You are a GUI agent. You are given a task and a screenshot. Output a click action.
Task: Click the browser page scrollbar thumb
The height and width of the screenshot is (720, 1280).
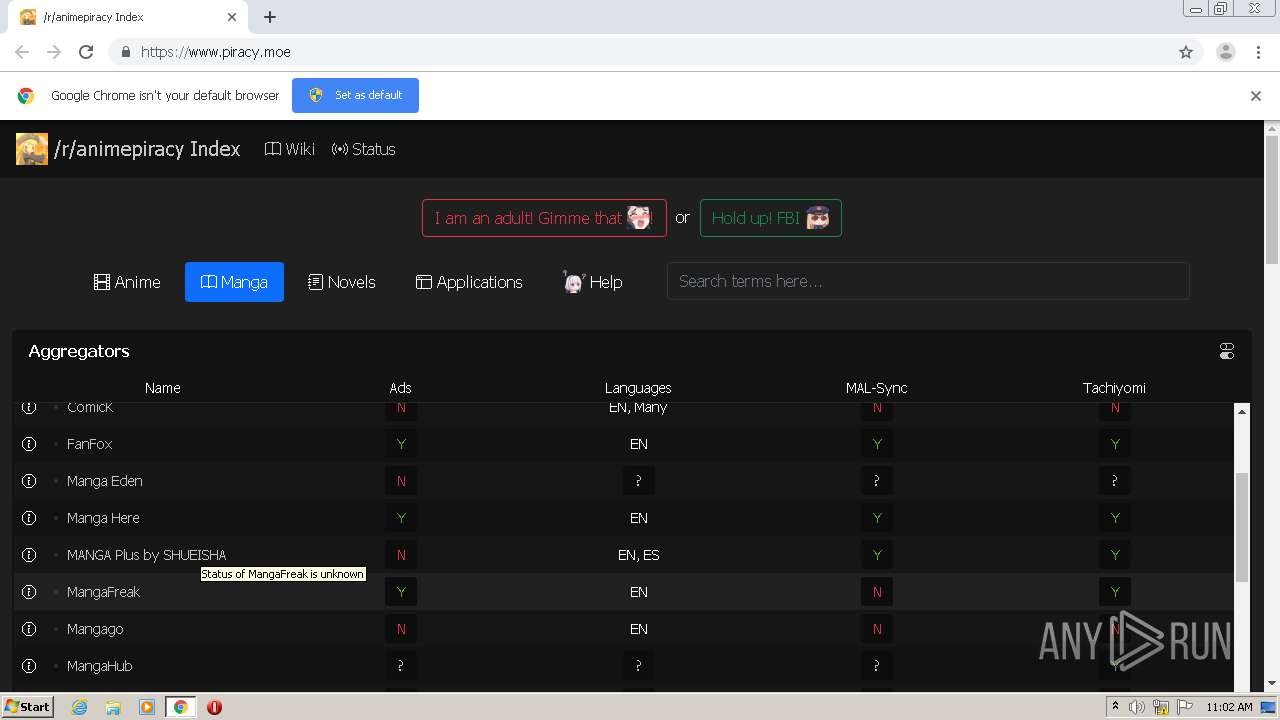(1272, 199)
